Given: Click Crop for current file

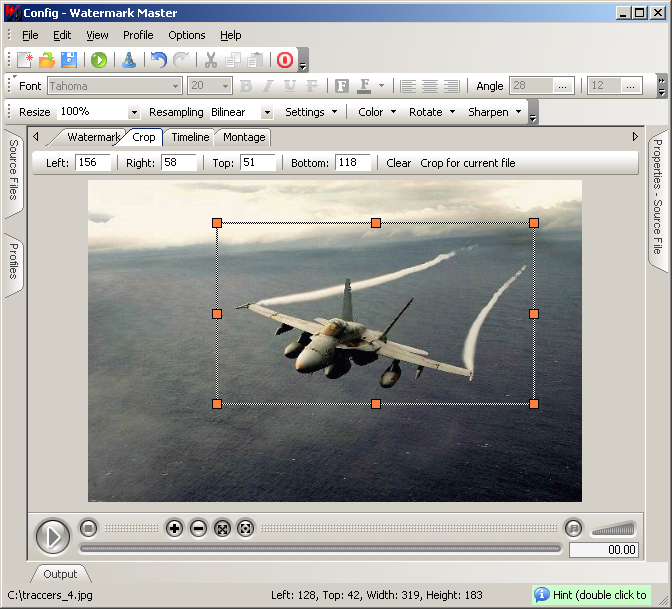Looking at the screenshot, I should point(468,163).
